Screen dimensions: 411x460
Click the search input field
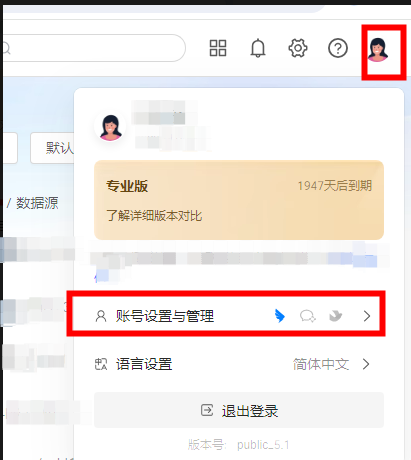(93, 48)
